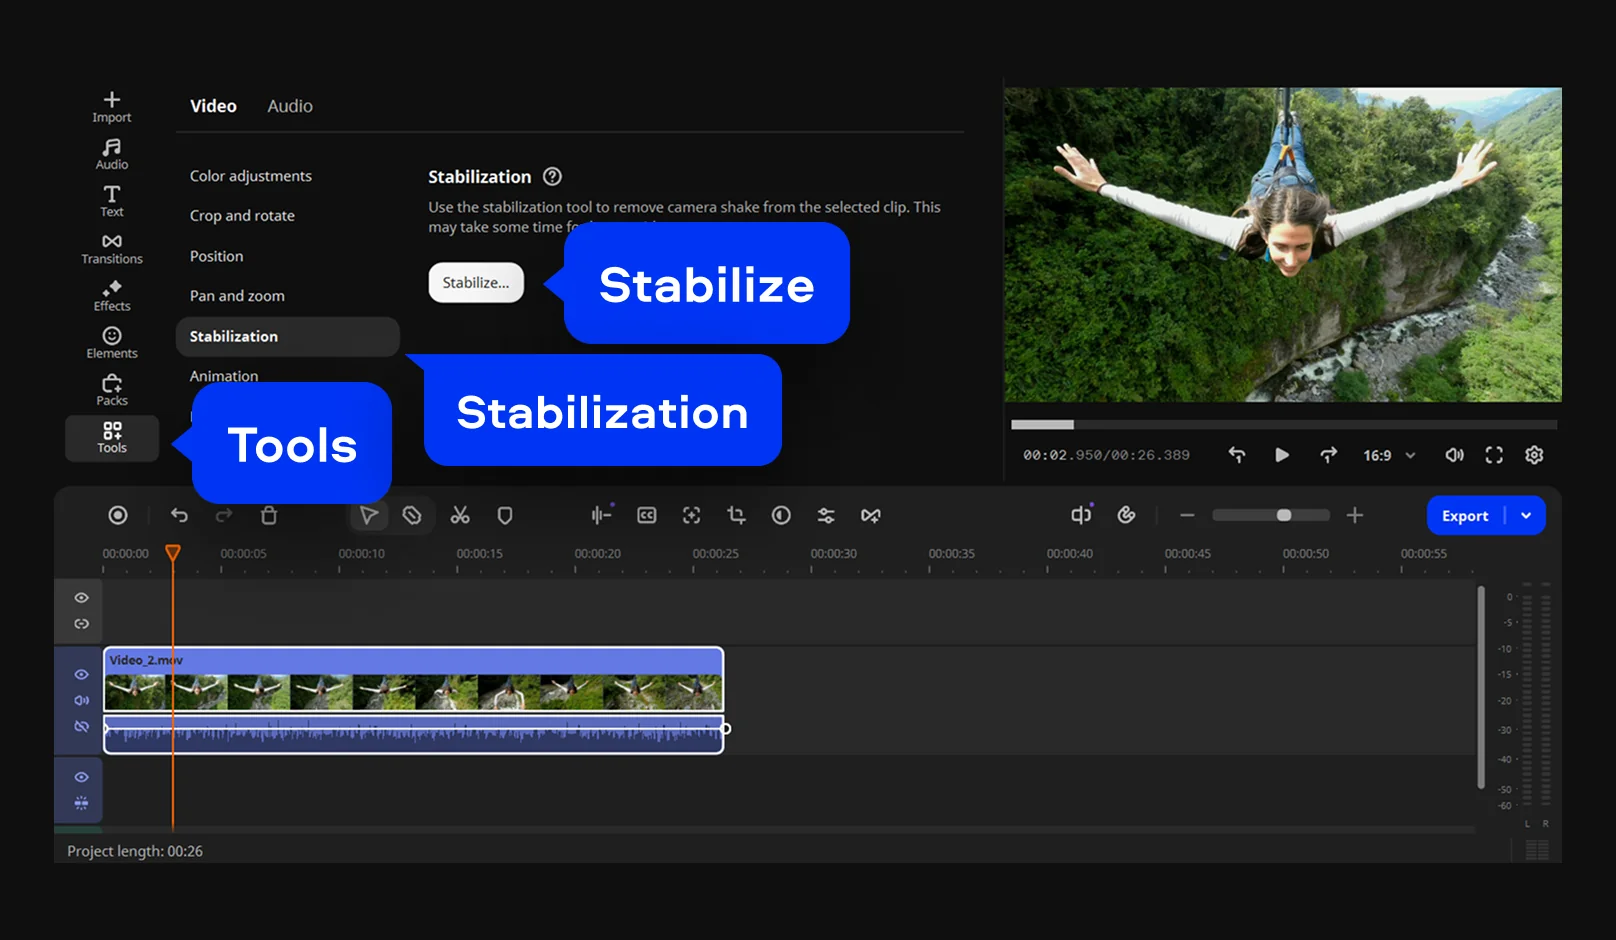Click the record button in toolbar
This screenshot has height=940, width=1616.
point(118,515)
